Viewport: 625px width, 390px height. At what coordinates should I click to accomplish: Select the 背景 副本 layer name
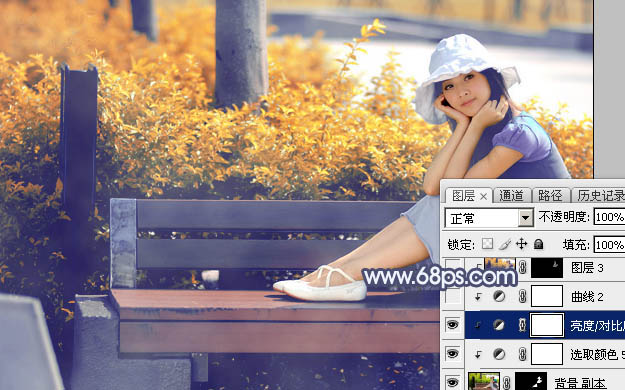coord(580,383)
